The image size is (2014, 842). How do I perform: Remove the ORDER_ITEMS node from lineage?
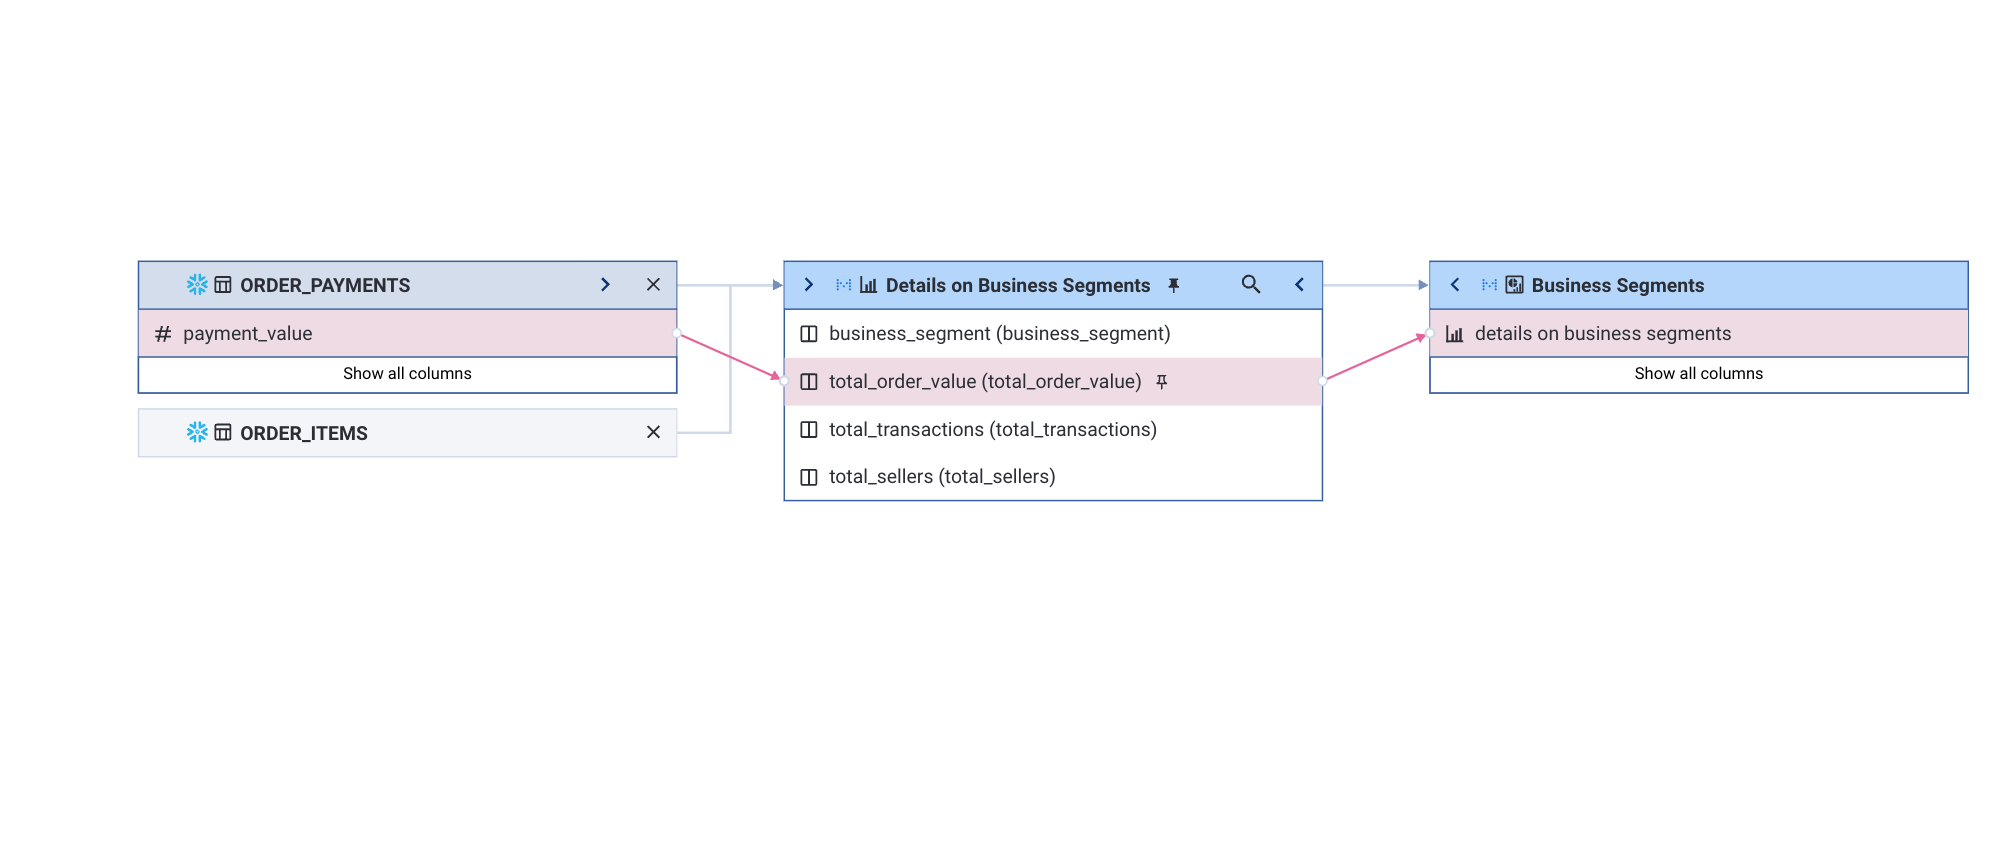pos(653,432)
